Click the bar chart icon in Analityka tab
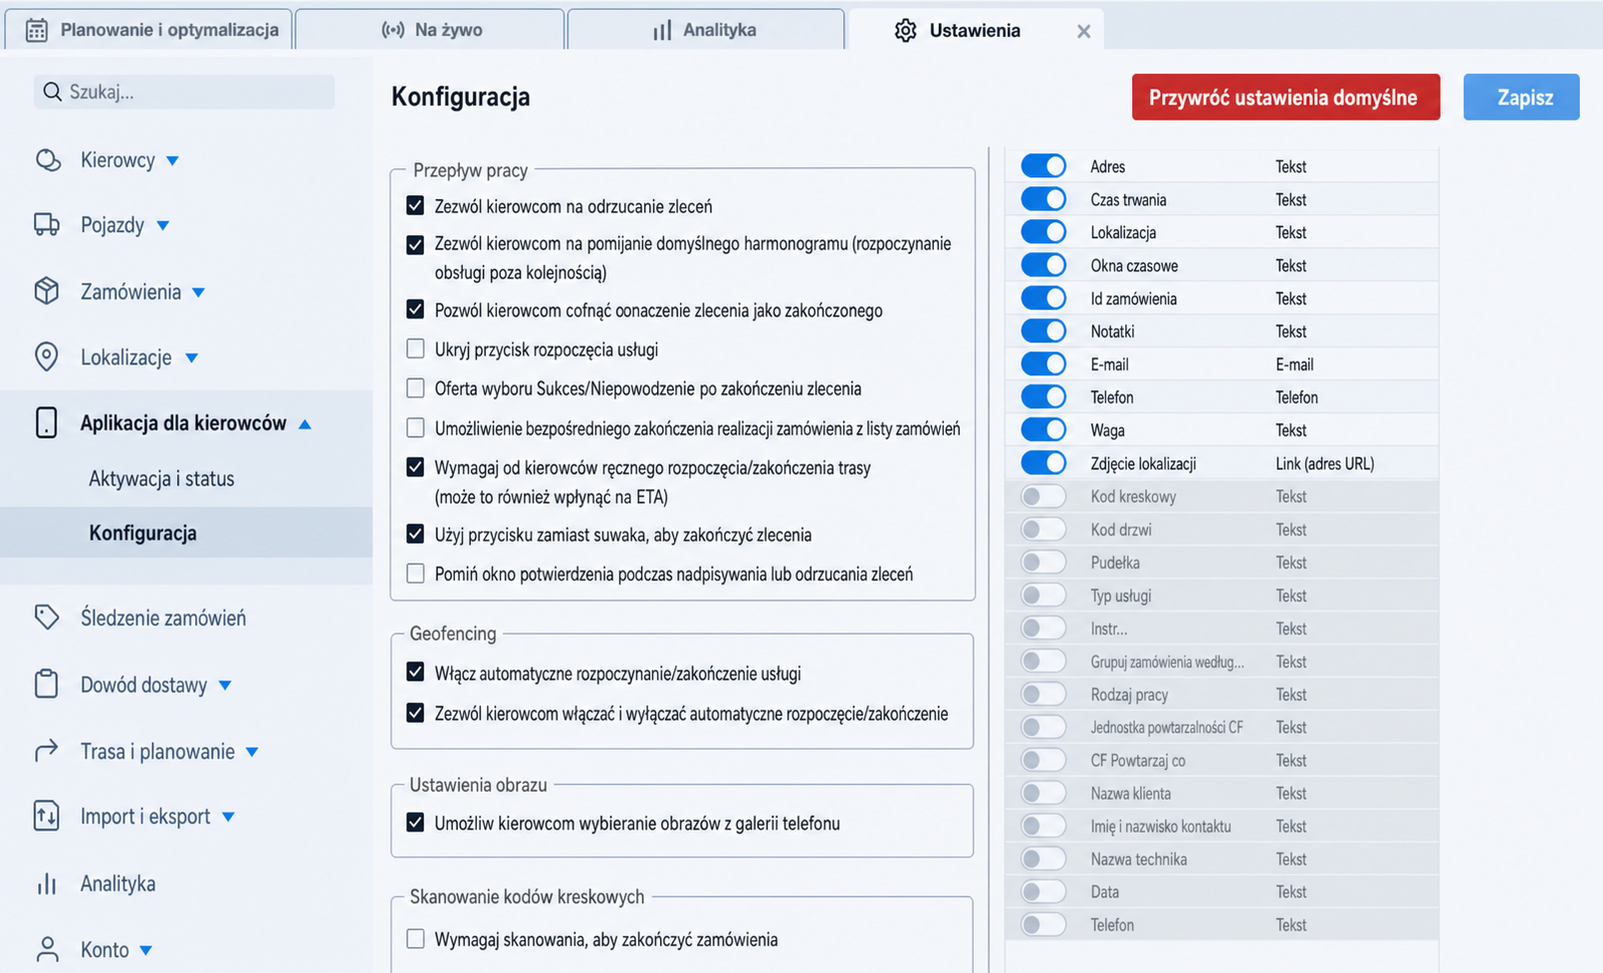The image size is (1603, 973). 662,30
